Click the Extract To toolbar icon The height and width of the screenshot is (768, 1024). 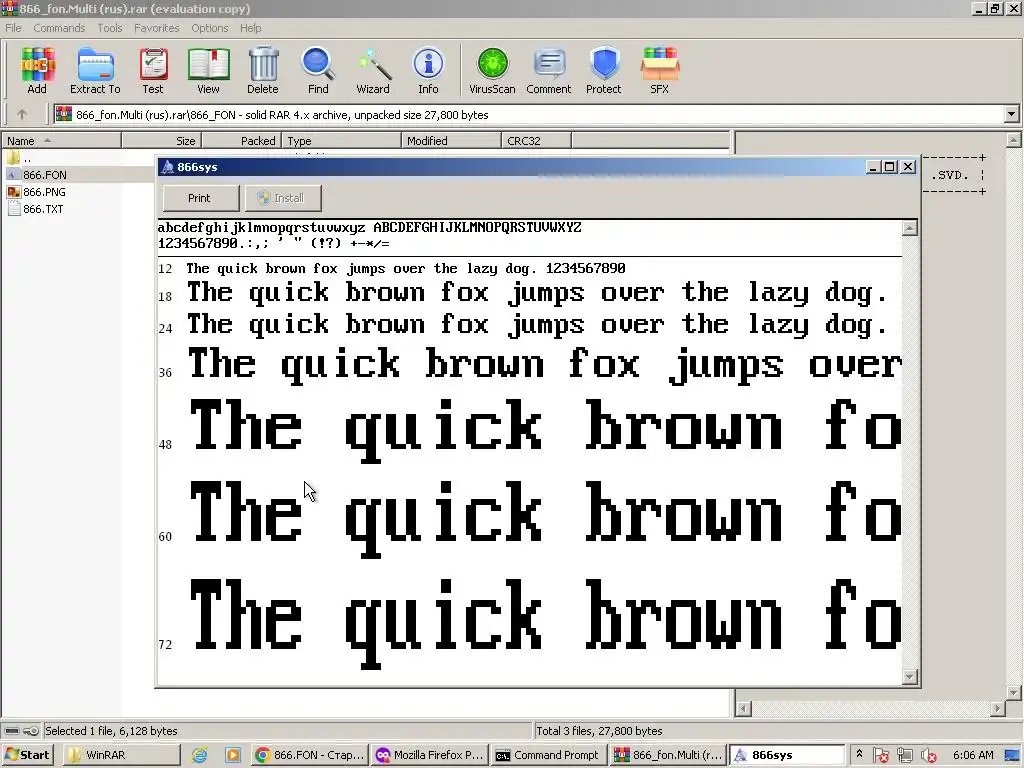point(95,71)
